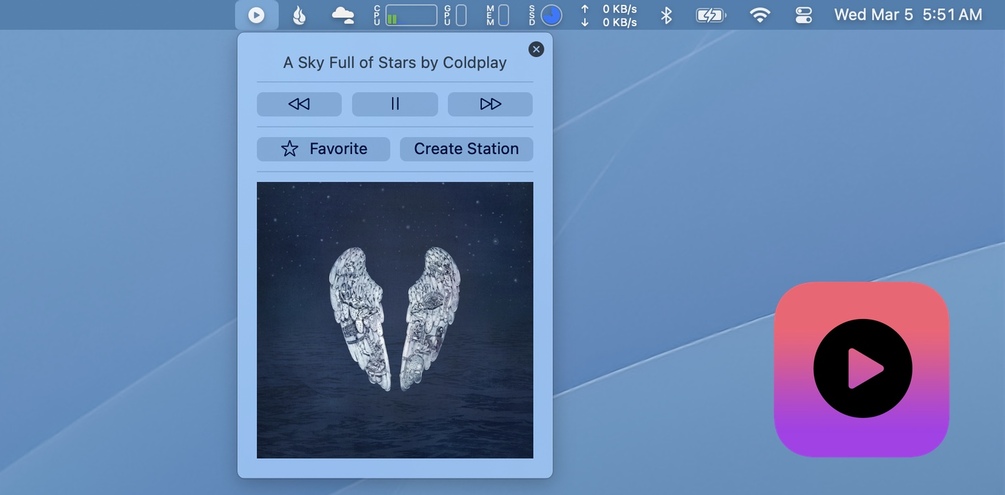
Task: Open the flame icon in menu bar
Action: pyautogui.click(x=299, y=15)
